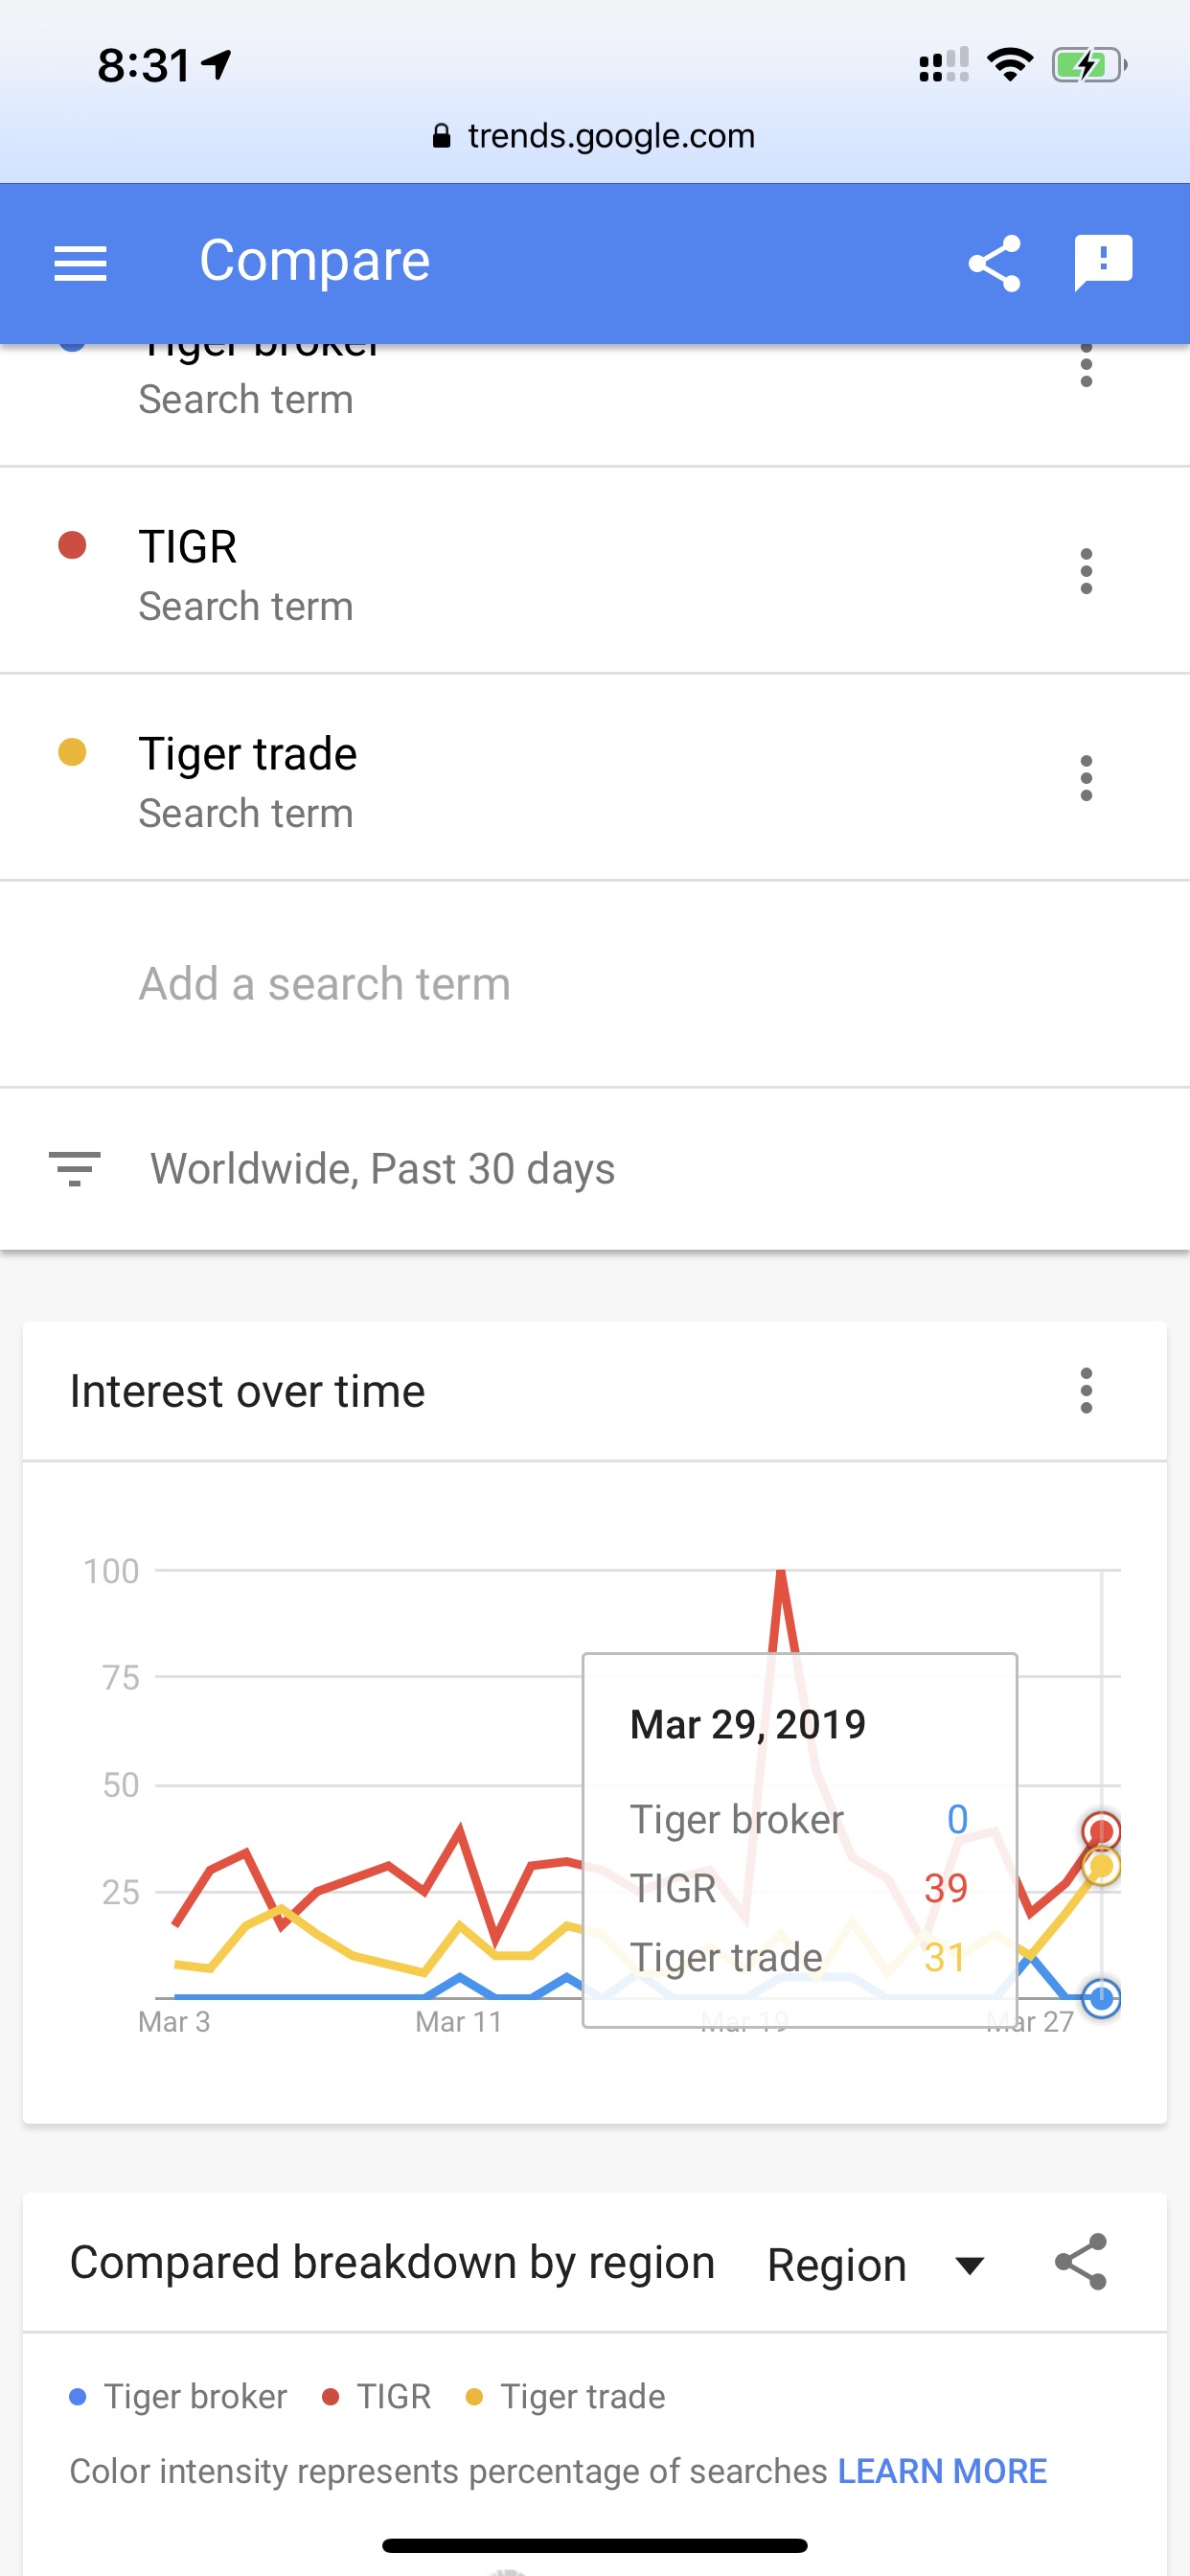Tap the blue Tiger broker chart endpoint
Screen dimensions: 1190x2576
1101,1998
